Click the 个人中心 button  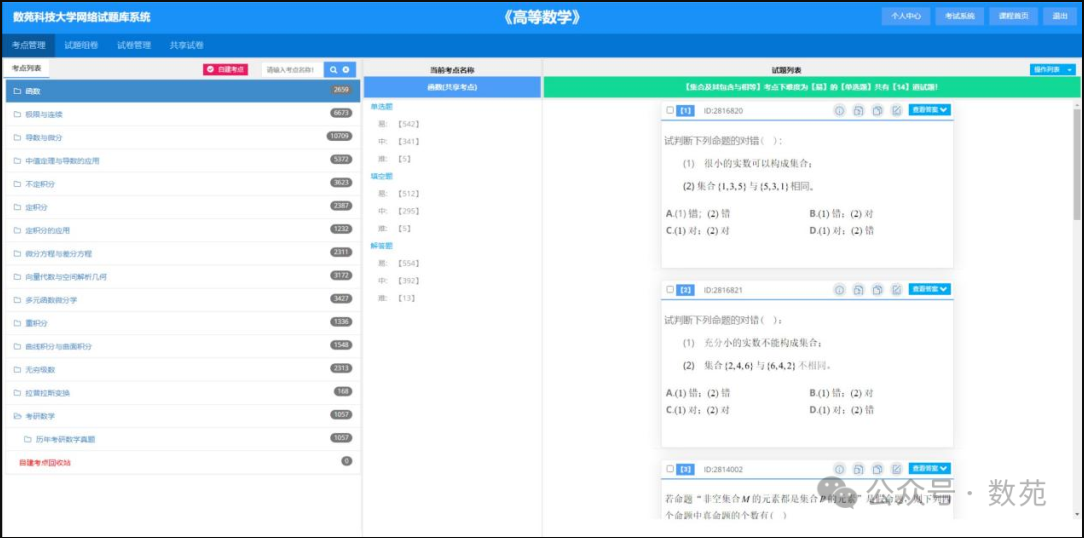coord(906,17)
